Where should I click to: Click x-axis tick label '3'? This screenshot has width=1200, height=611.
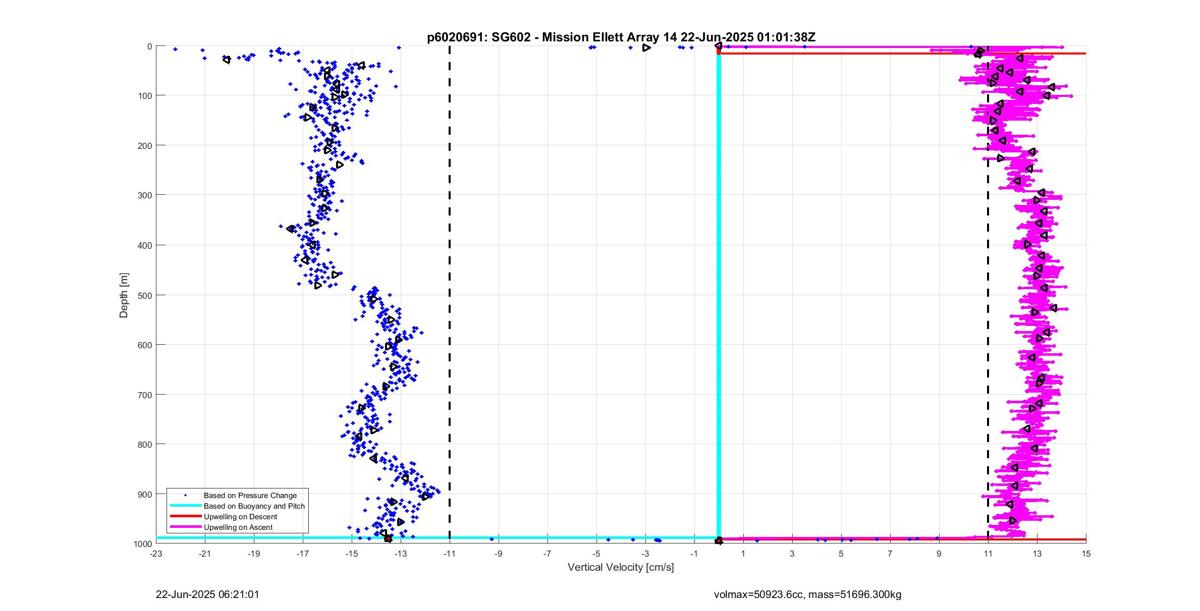(792, 552)
